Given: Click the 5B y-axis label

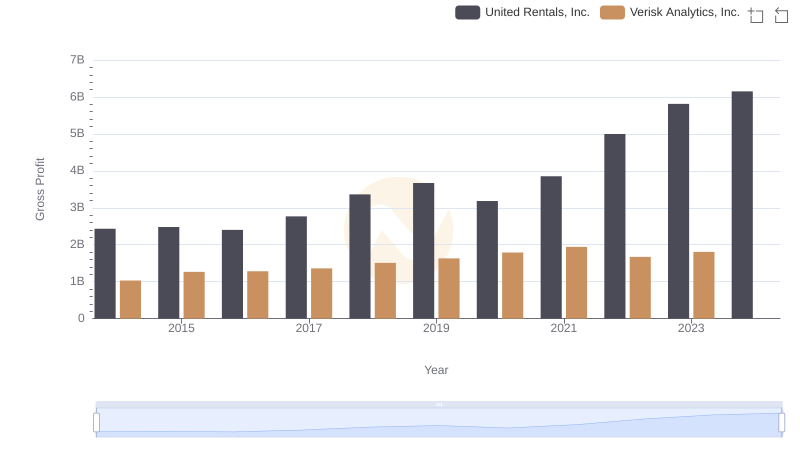Looking at the screenshot, I should coord(77,134).
